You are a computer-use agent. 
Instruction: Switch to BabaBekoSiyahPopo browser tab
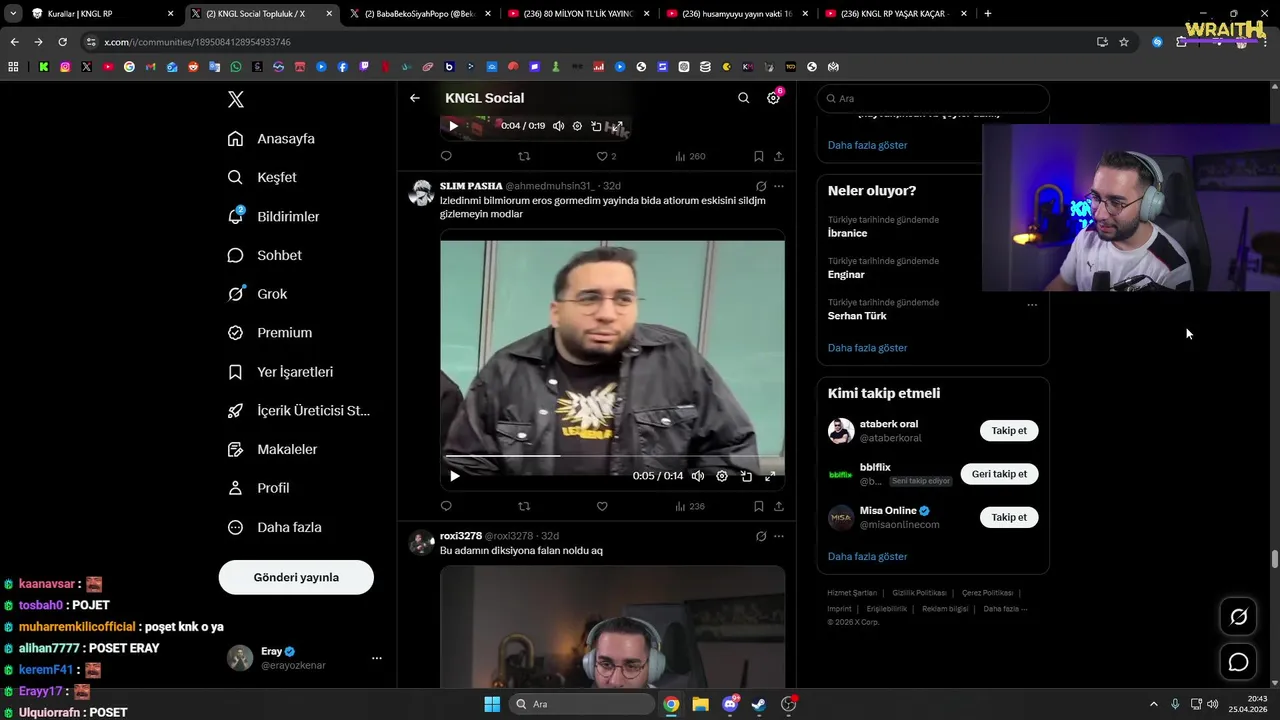[x=420, y=14]
